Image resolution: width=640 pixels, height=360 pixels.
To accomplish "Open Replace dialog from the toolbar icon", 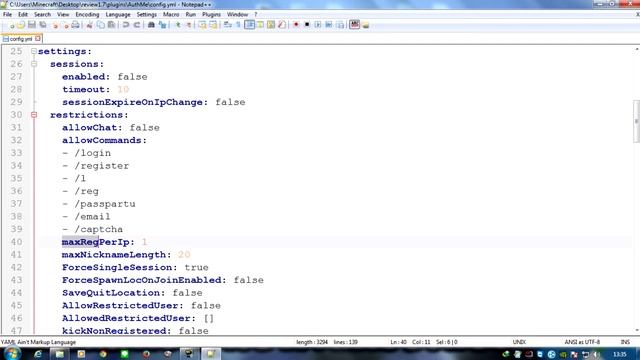I will pos(162,25).
